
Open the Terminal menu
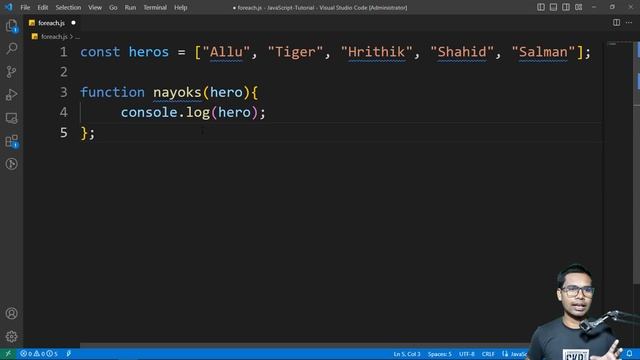155,7
